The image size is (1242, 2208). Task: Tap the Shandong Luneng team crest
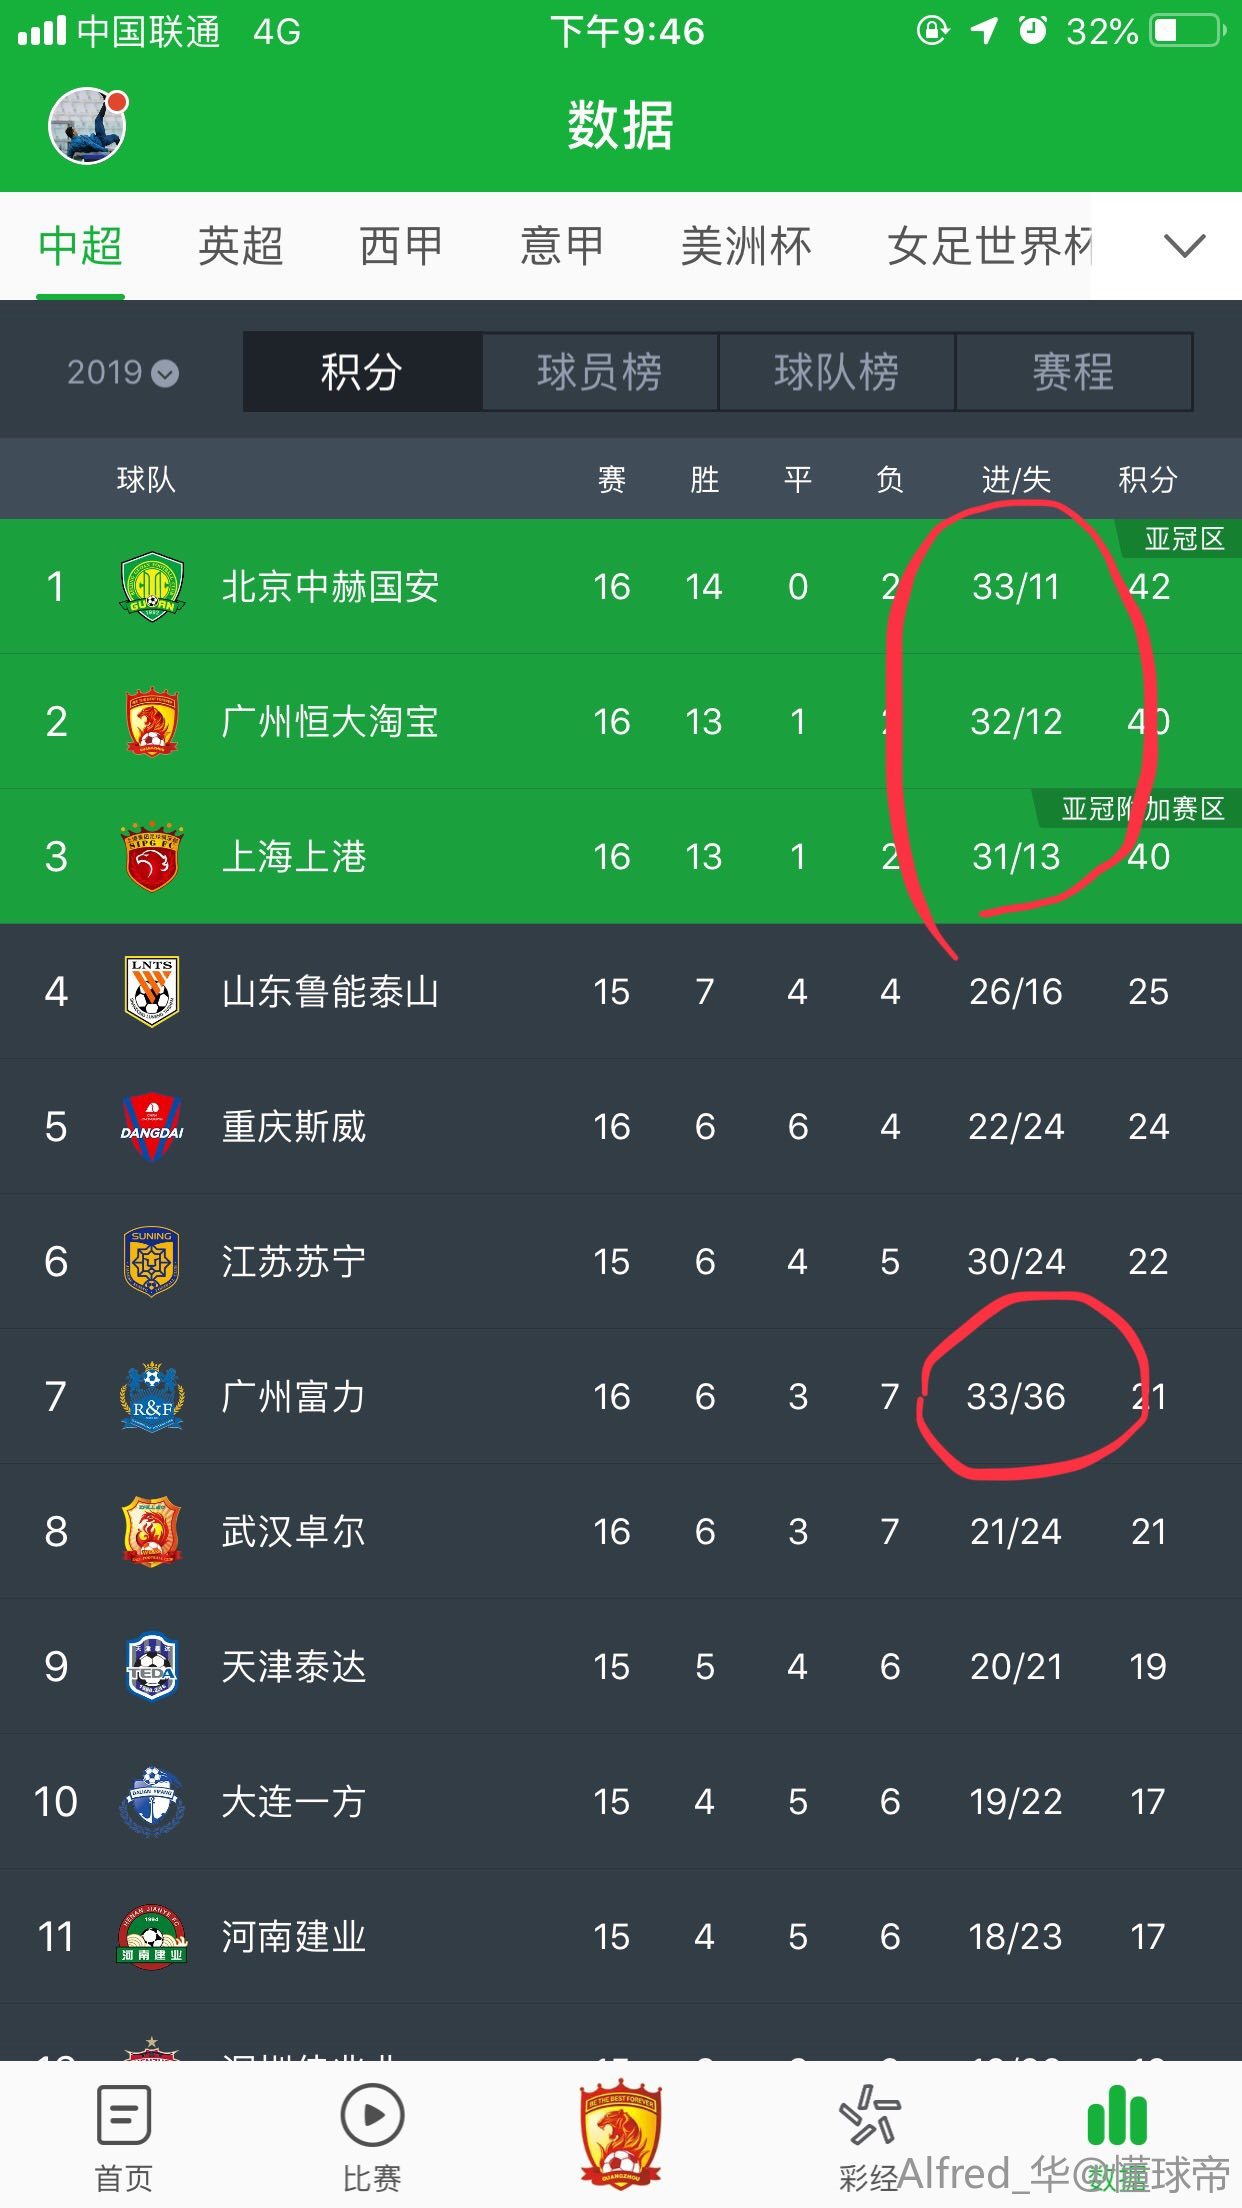click(x=152, y=992)
